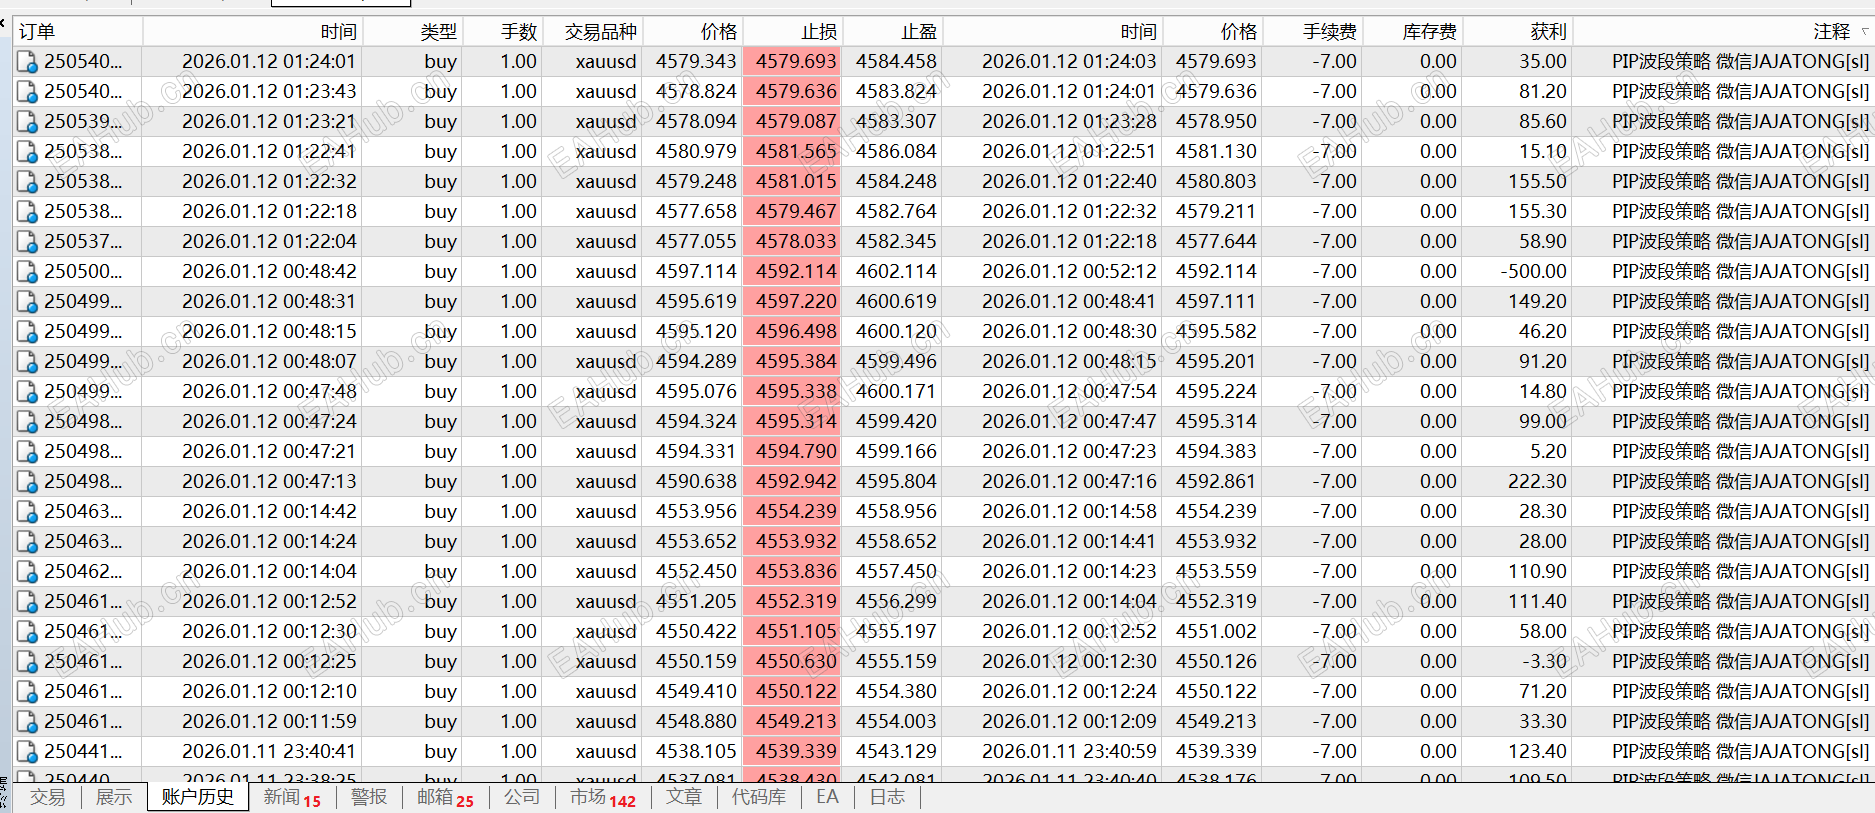Viewport: 1875px width, 813px height.
Task: Click order icon for trade opened at 00:14:42
Action: [x=27, y=512]
